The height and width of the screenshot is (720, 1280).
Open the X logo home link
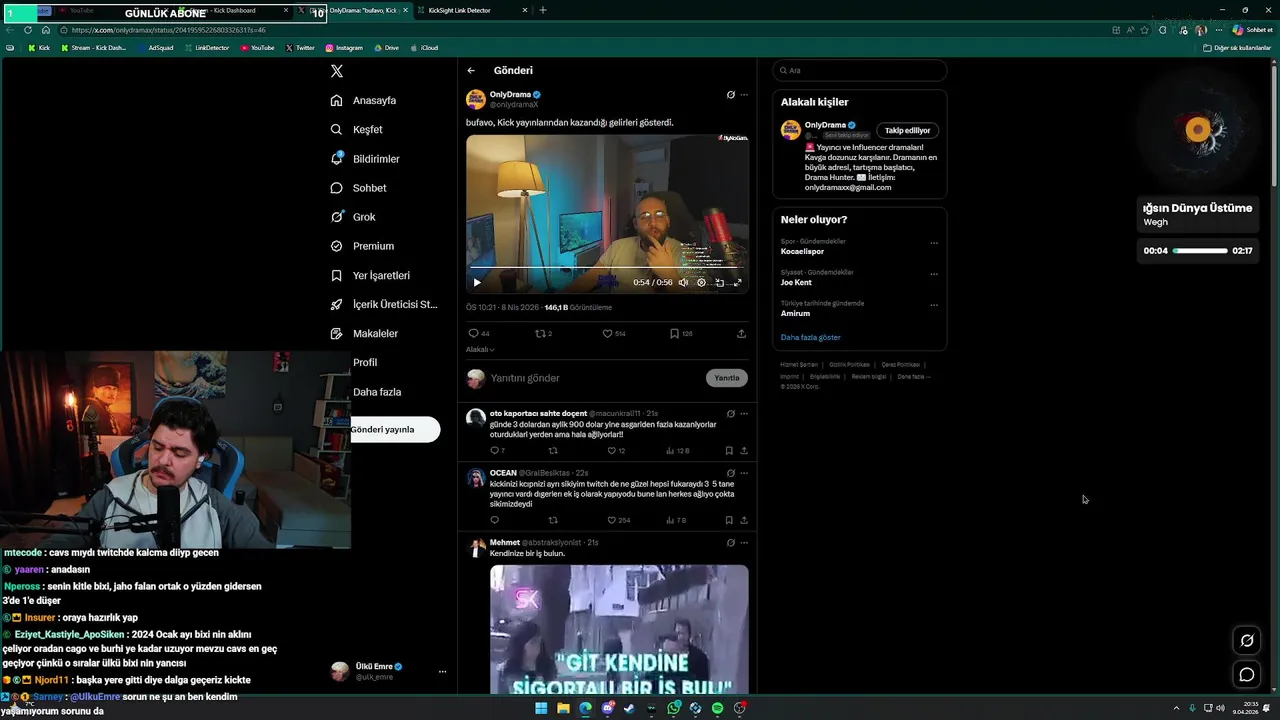point(337,71)
